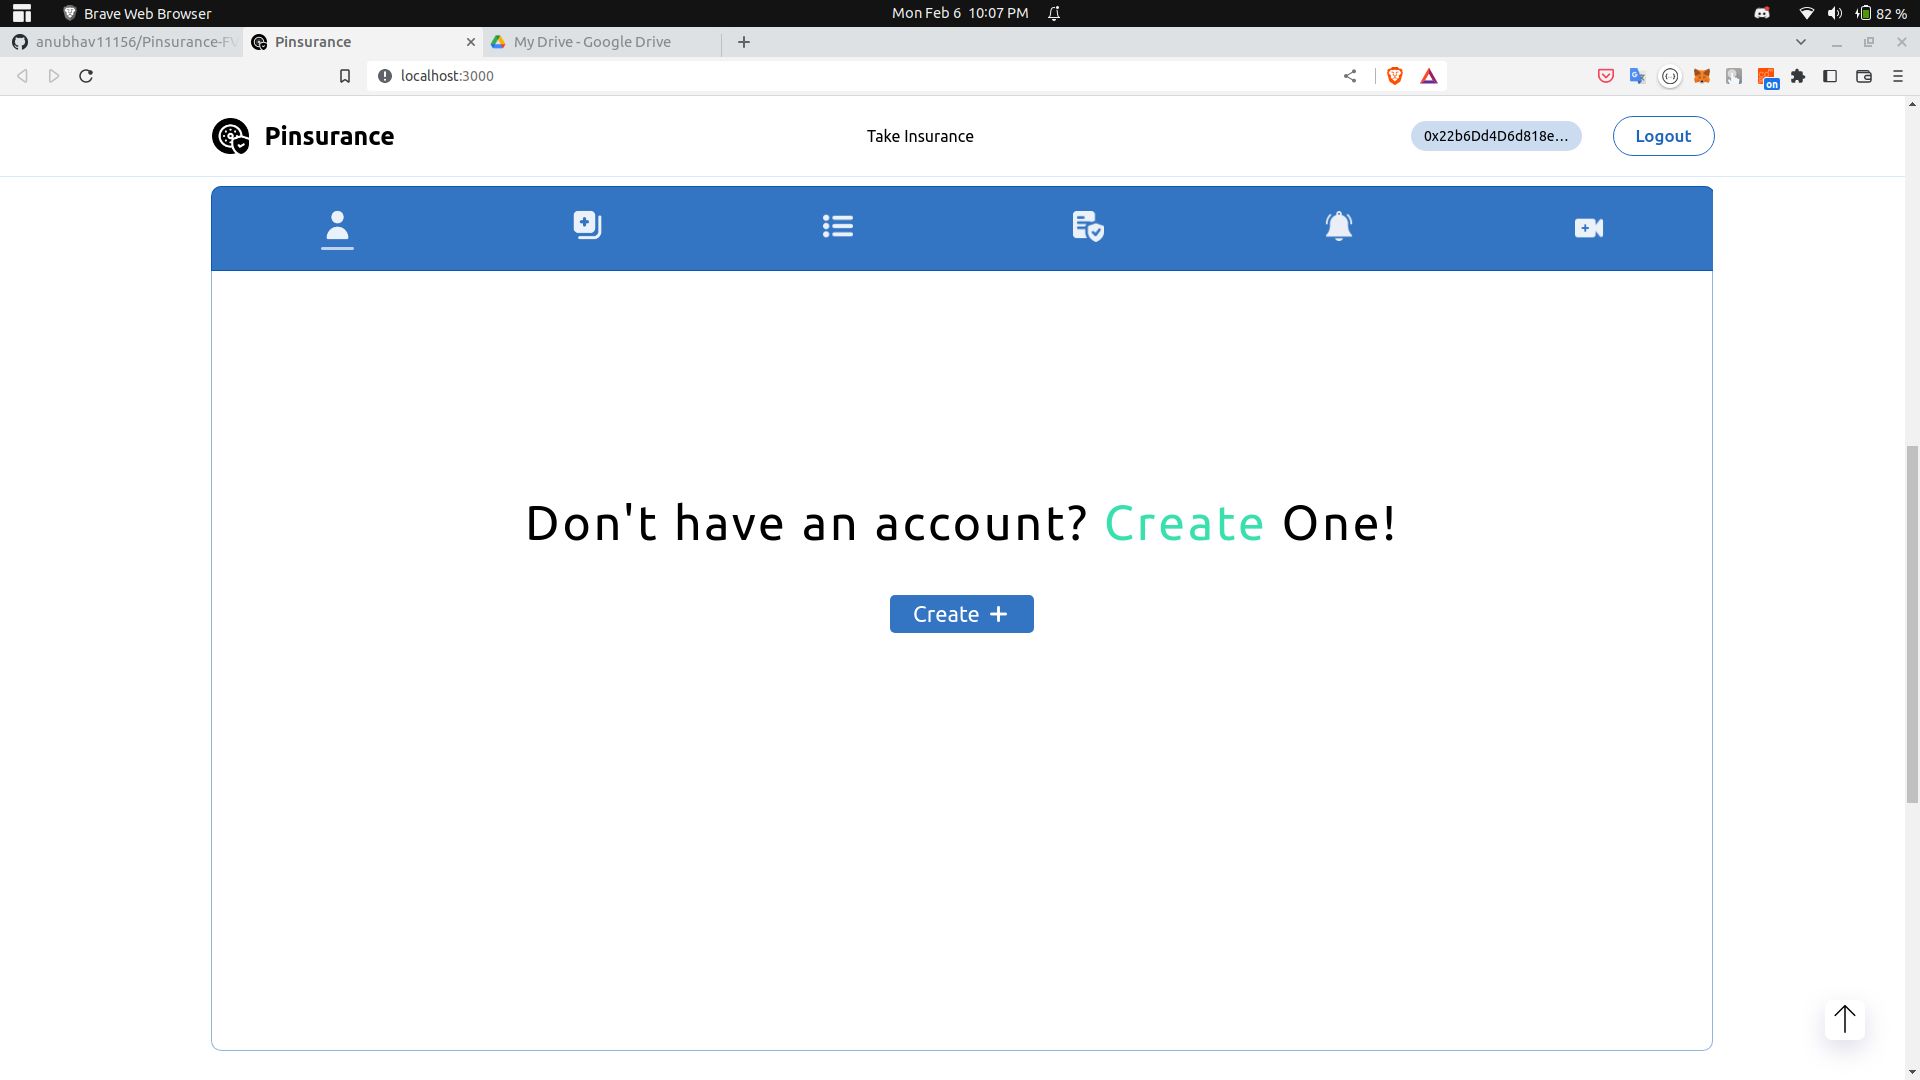Click the Pinsurance logo icon
Screen dimensions: 1920x1080
tap(231, 136)
